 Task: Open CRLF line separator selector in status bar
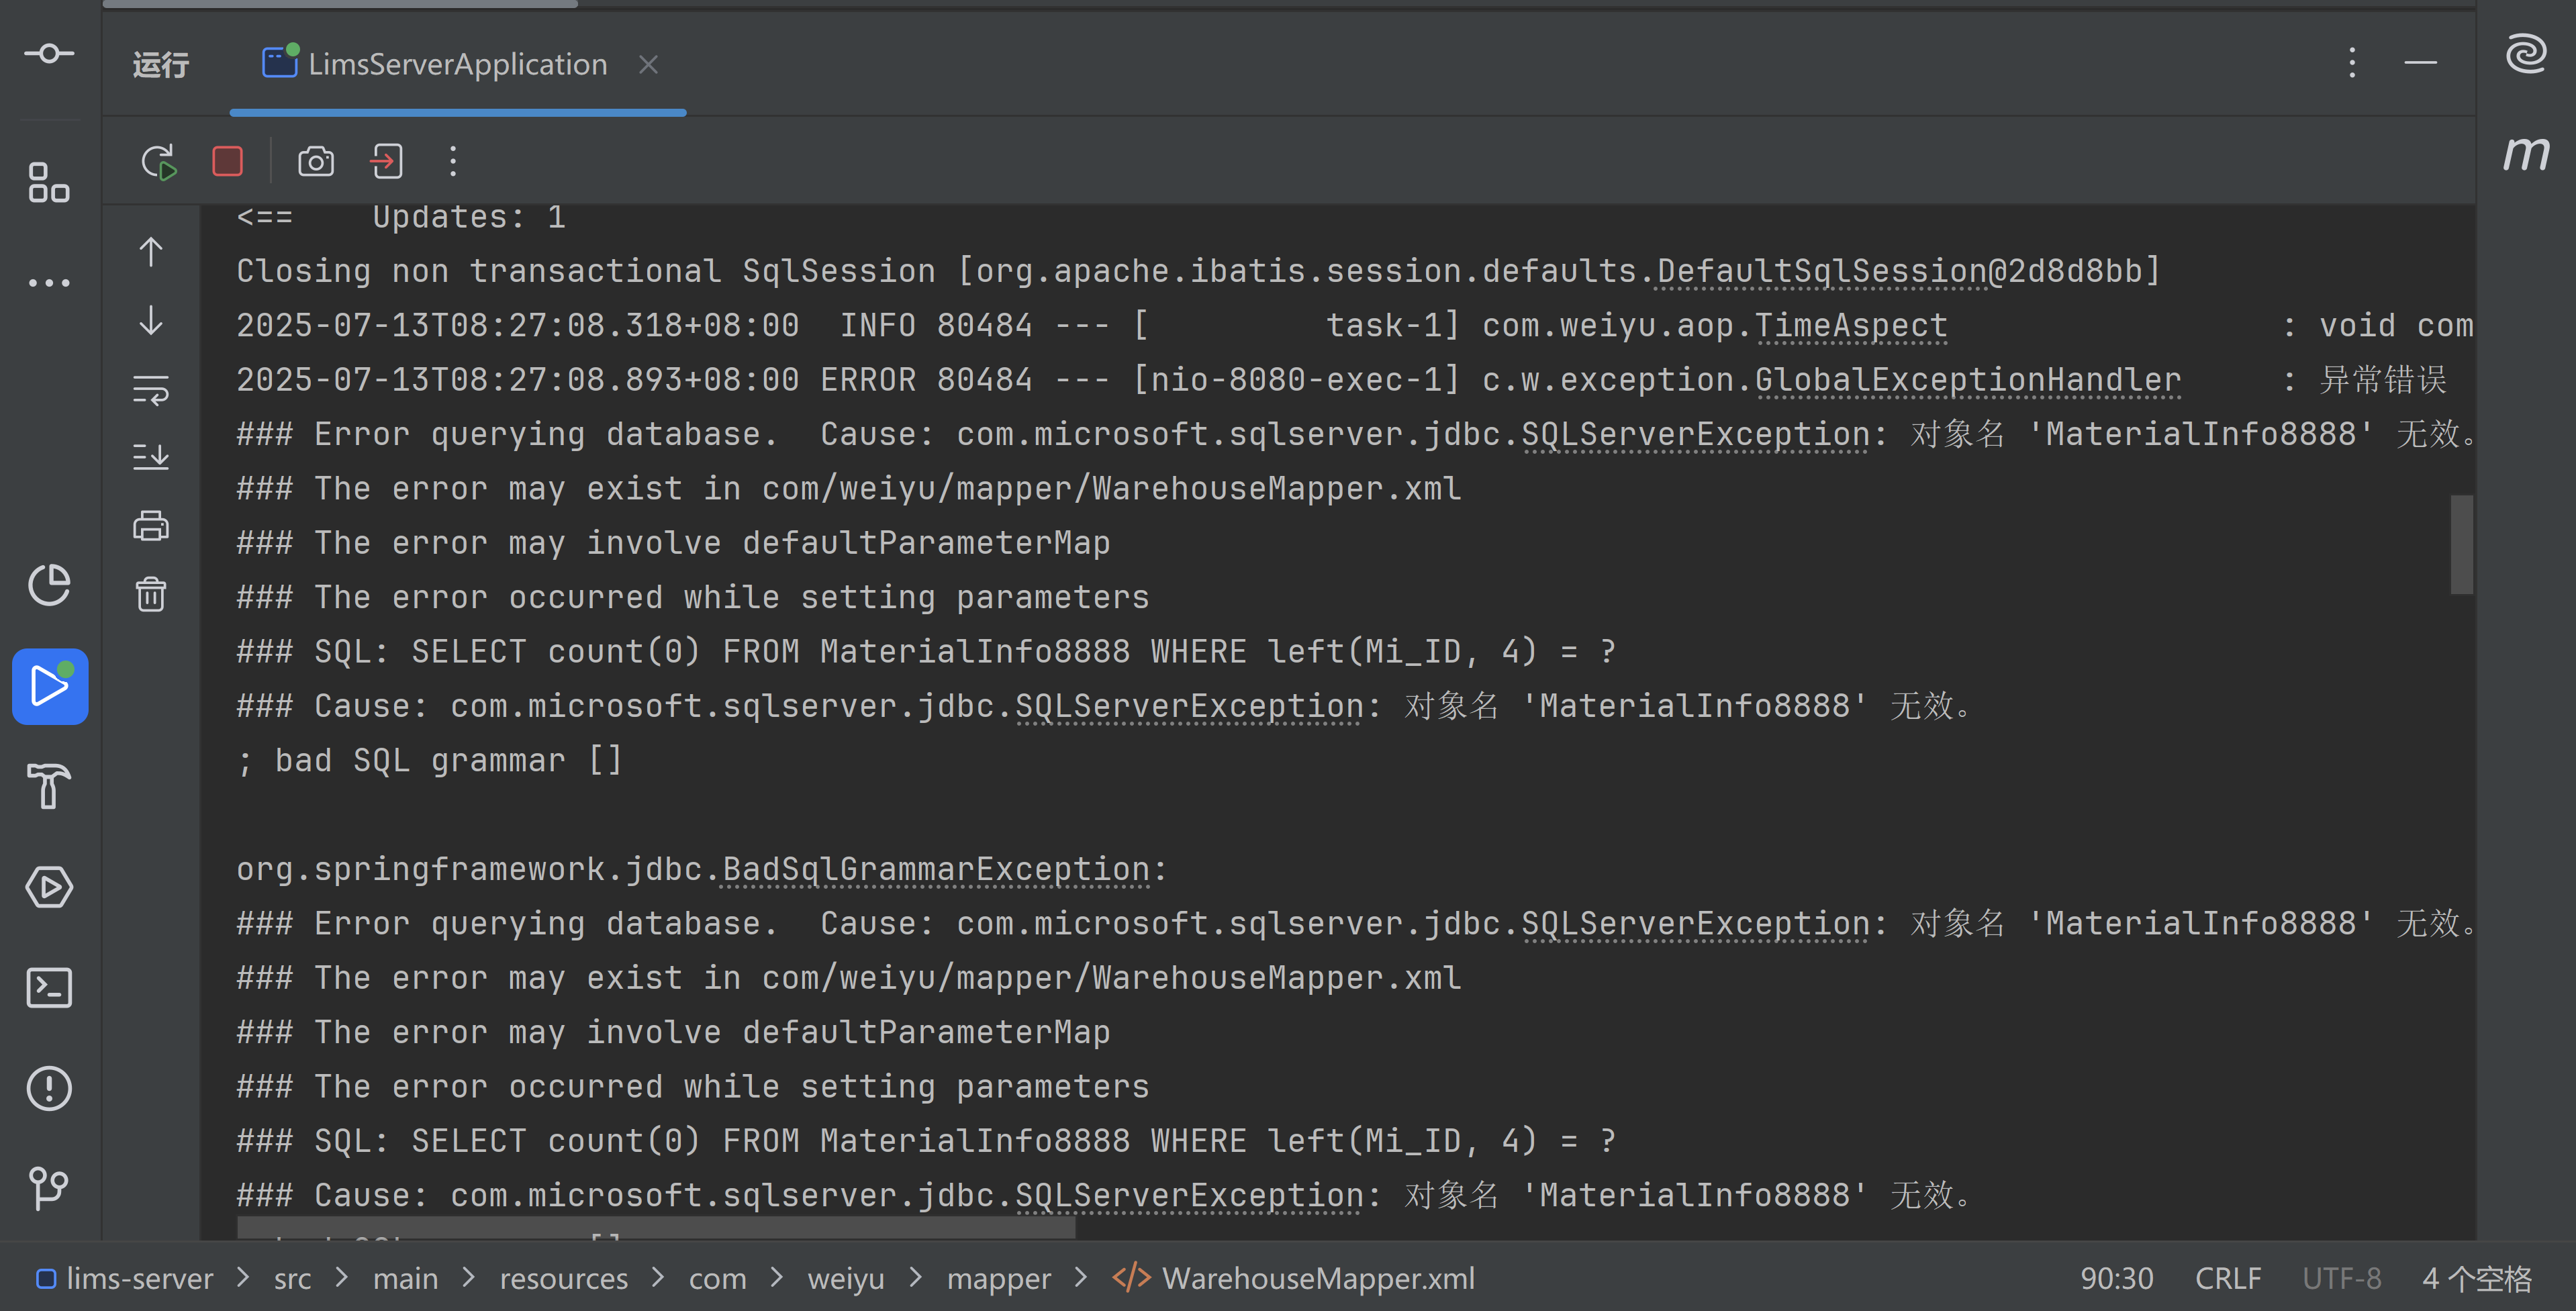(x=2227, y=1278)
